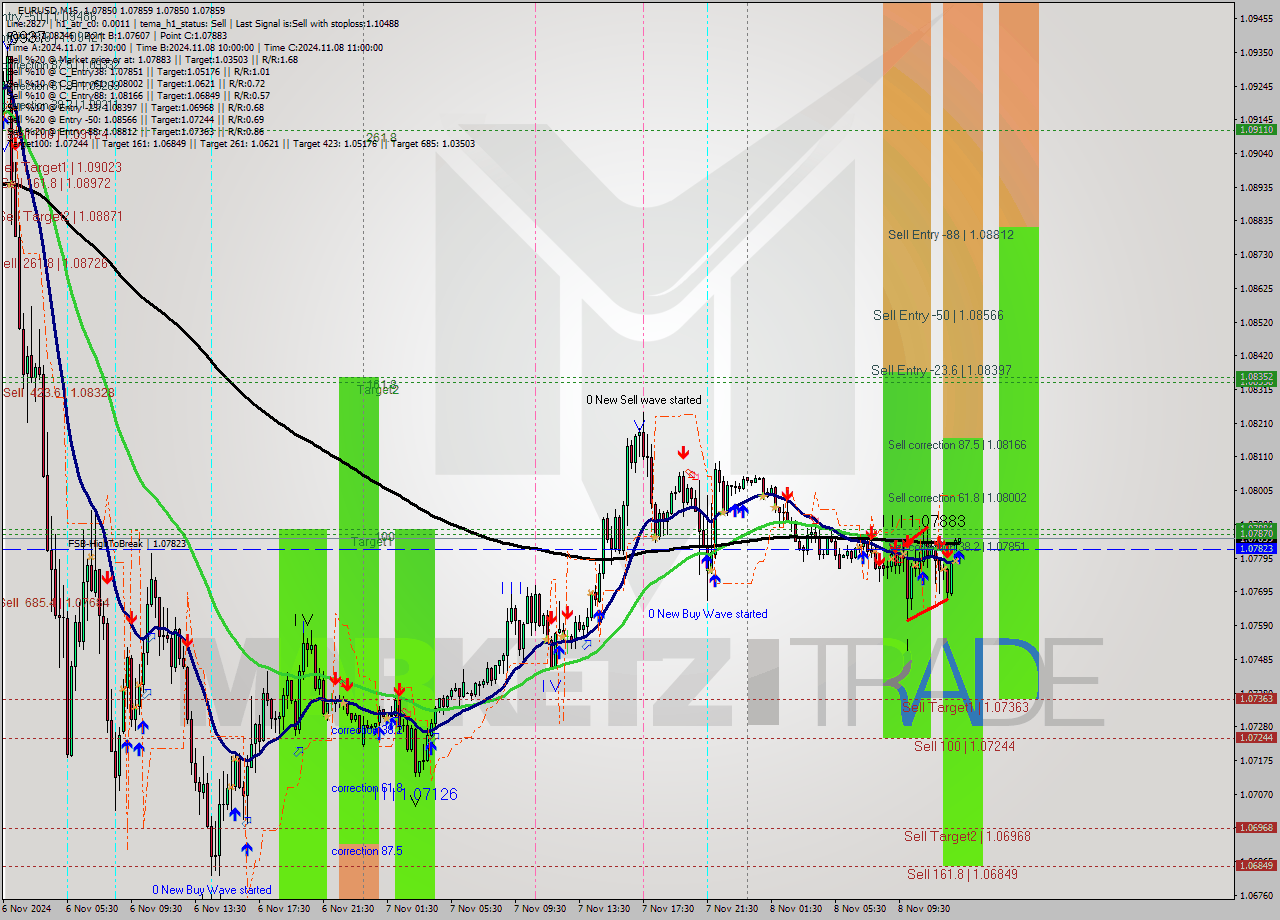Click the '8 Nov 09:30' time axis label
The height and width of the screenshot is (920, 1280).
pyautogui.click(x=925, y=909)
